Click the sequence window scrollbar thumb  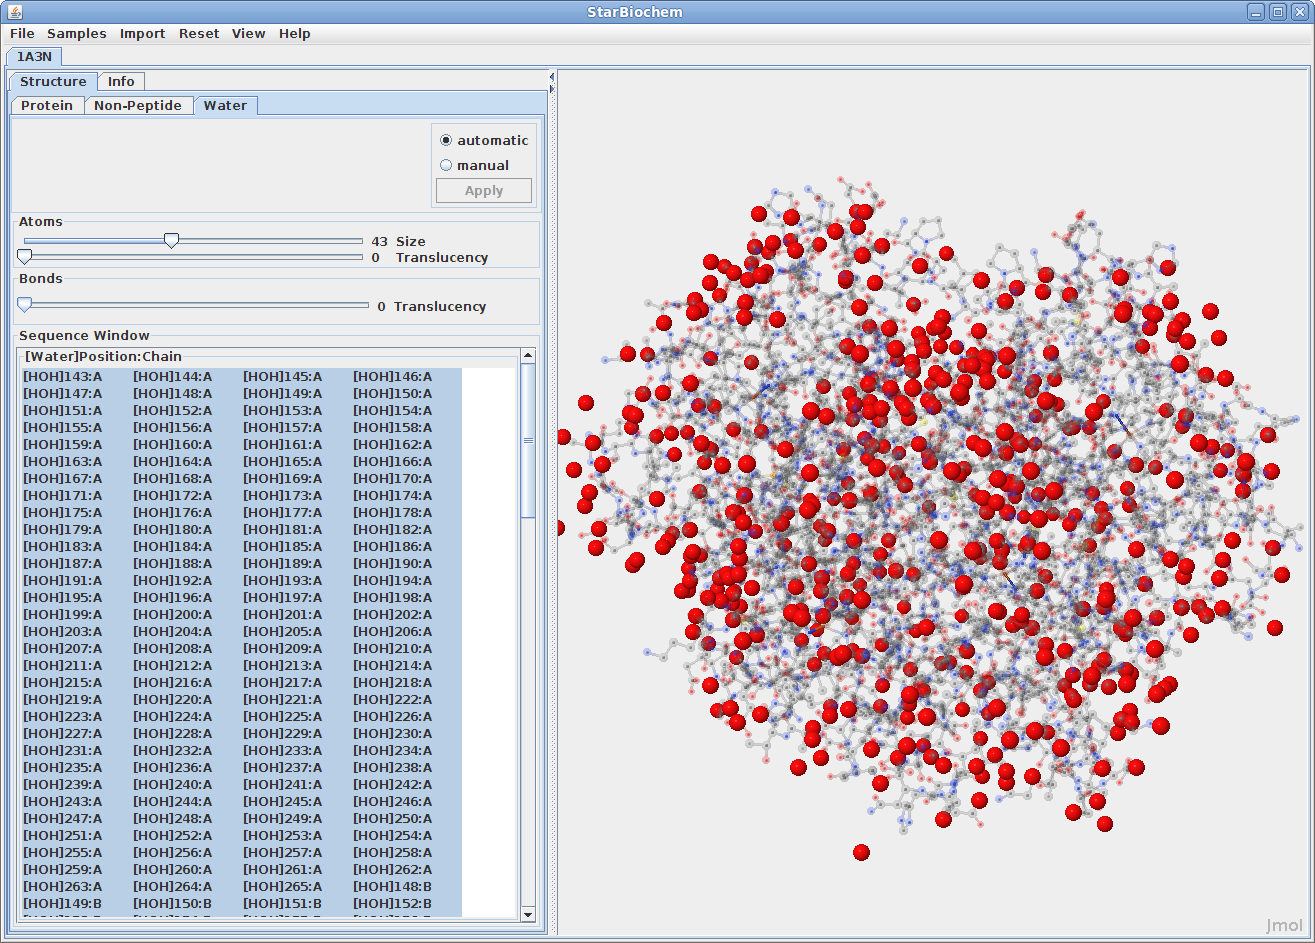coord(528,440)
